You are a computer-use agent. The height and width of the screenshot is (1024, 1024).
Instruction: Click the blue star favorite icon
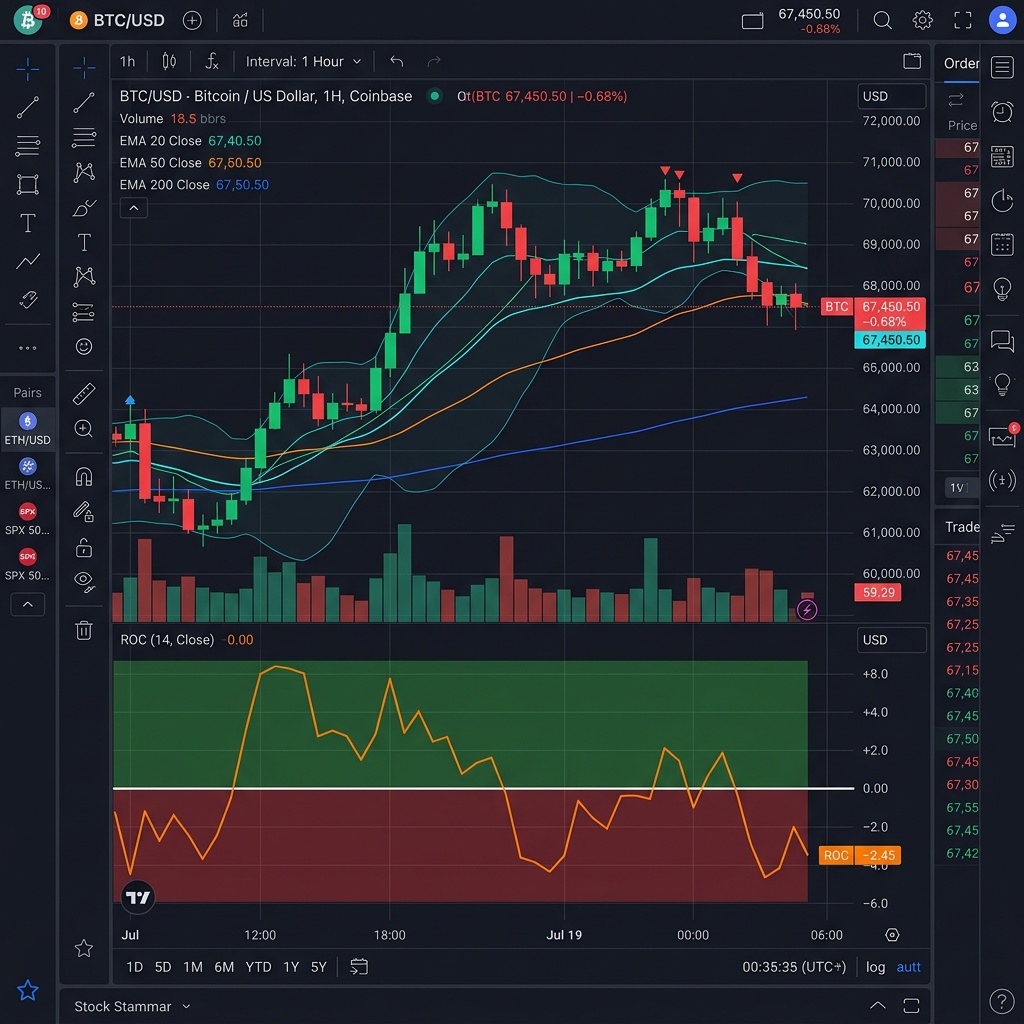tap(27, 990)
